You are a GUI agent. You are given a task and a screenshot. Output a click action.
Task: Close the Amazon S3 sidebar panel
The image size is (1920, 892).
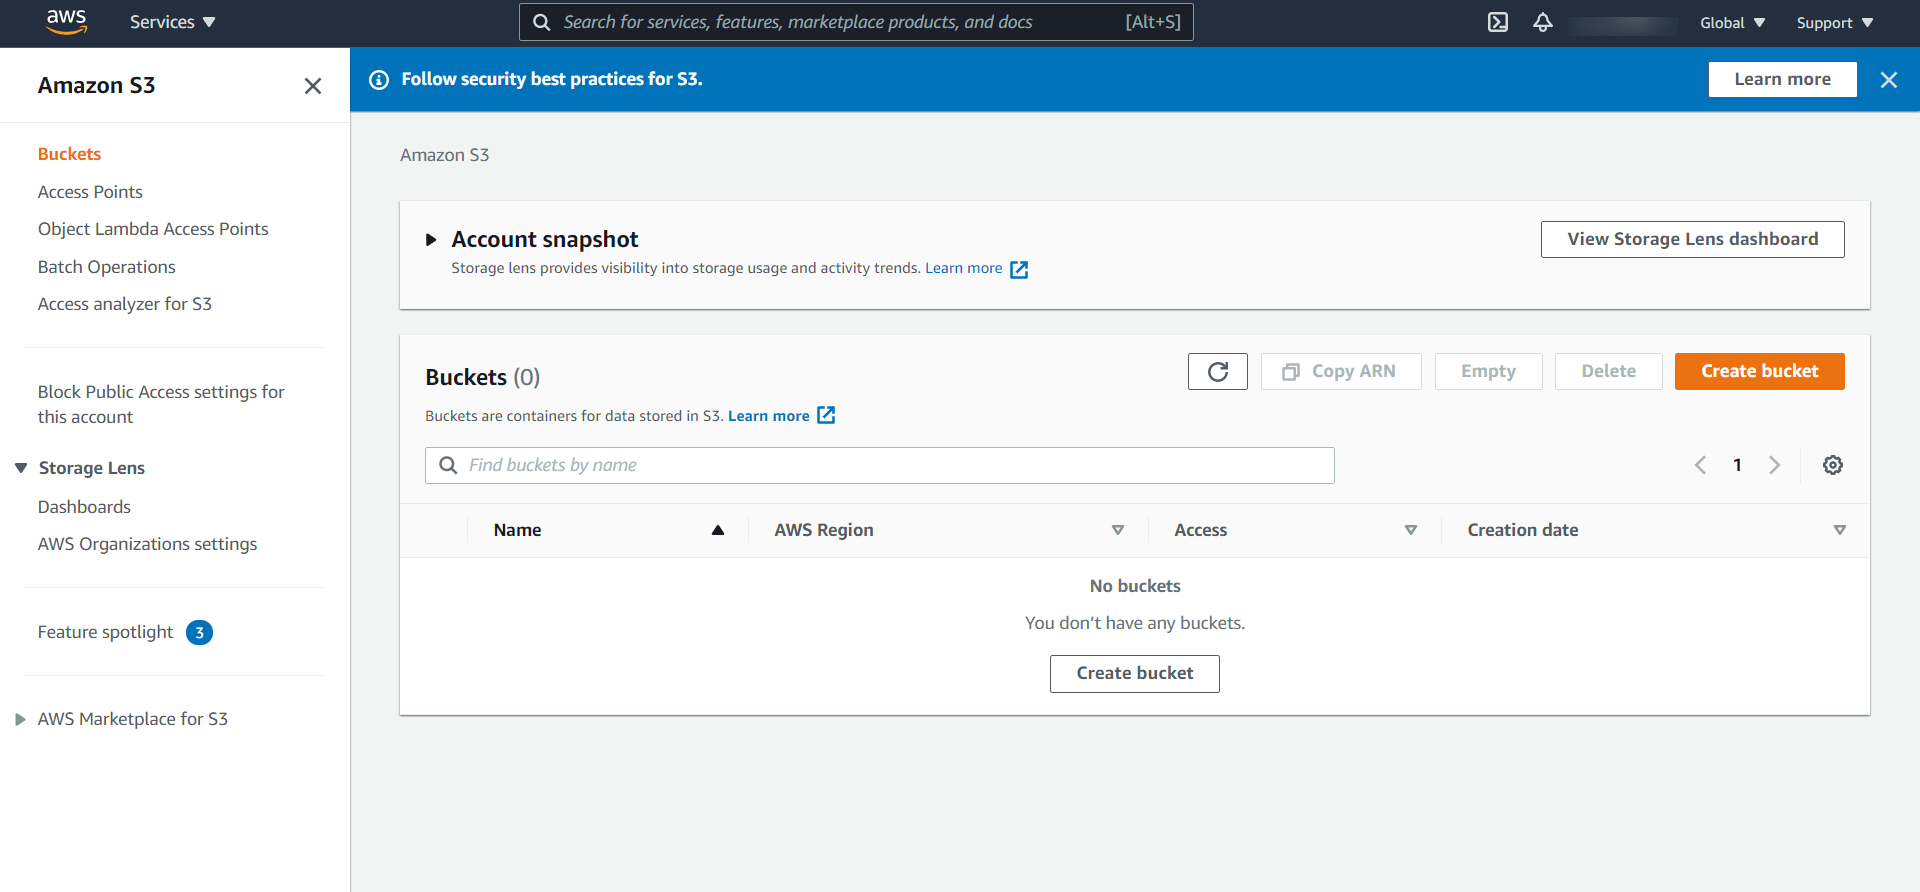(x=313, y=86)
